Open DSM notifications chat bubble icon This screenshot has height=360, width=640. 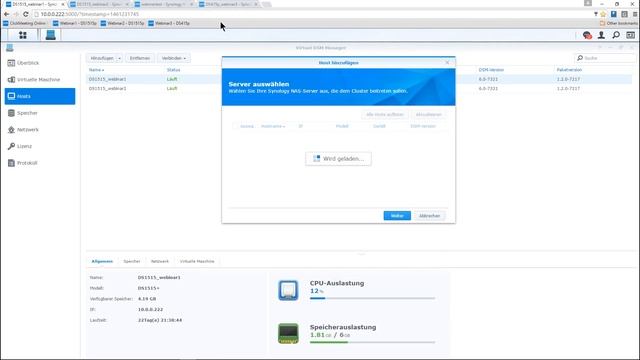(587, 36)
